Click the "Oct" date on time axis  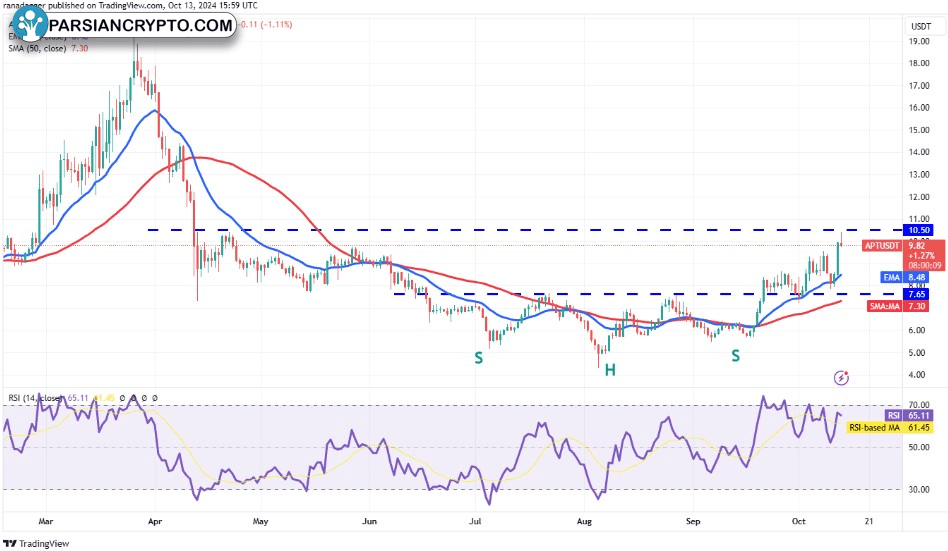pyautogui.click(x=798, y=521)
